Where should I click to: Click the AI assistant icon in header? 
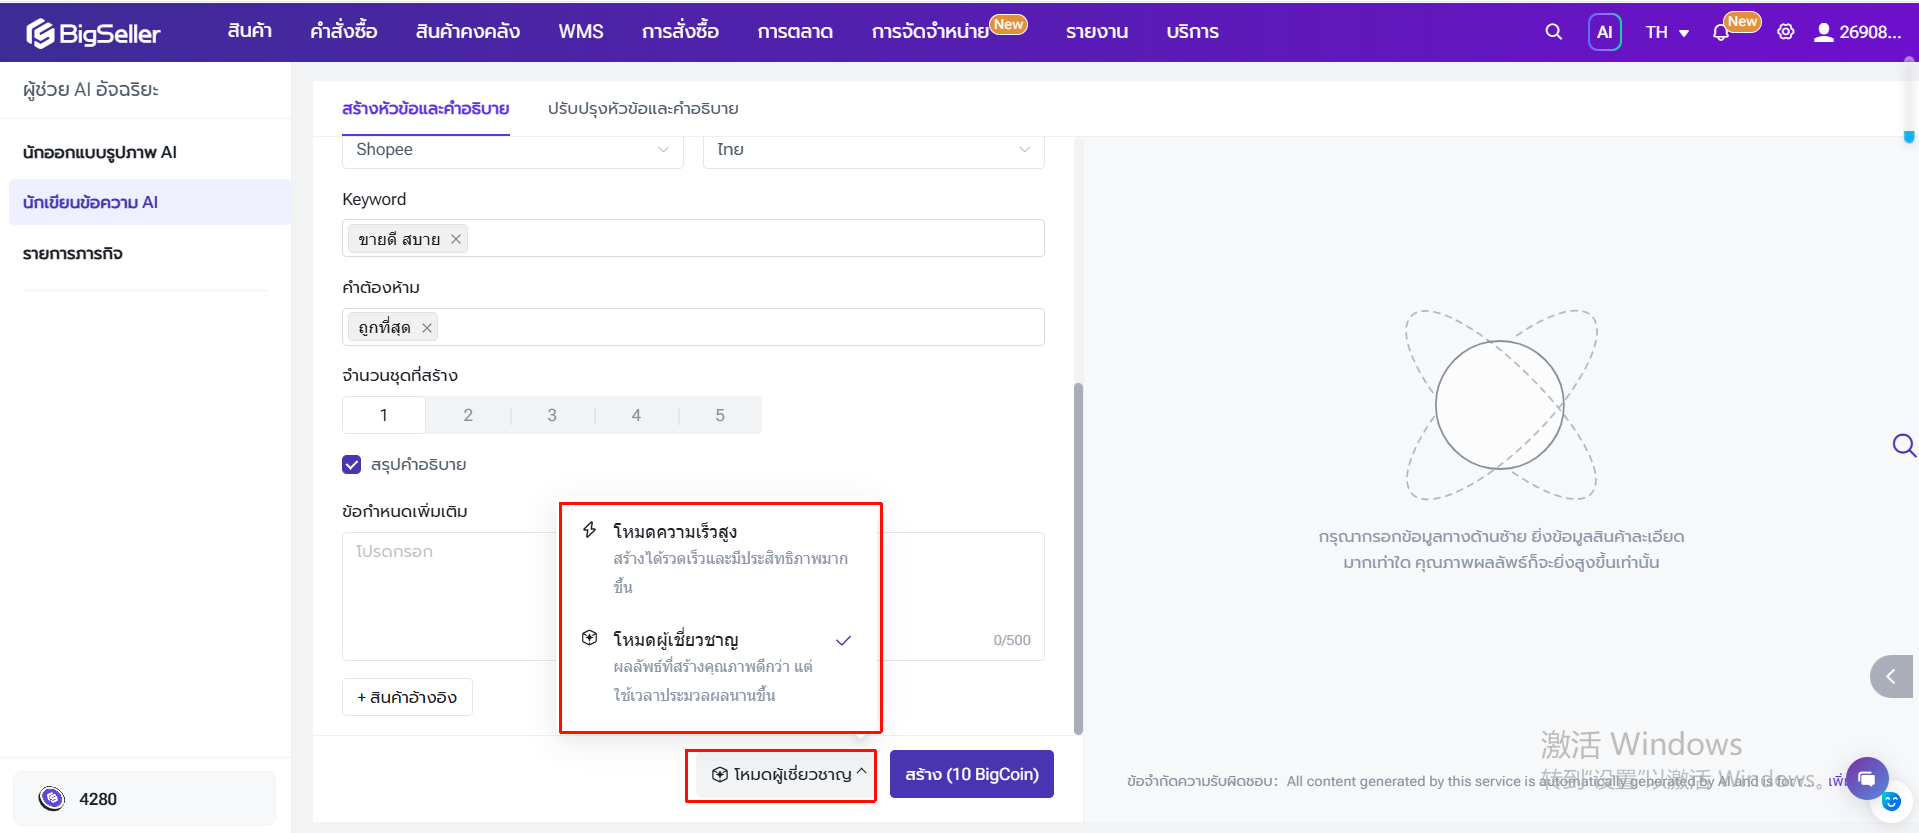point(1604,32)
